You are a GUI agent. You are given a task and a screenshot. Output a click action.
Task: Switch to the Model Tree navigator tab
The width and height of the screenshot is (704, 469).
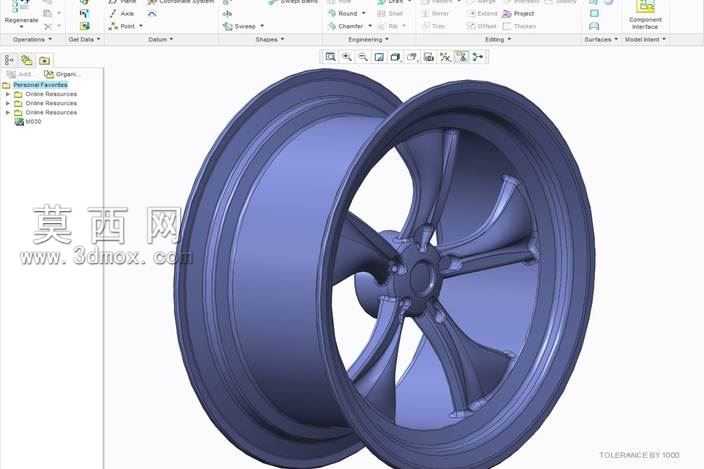coord(9,60)
